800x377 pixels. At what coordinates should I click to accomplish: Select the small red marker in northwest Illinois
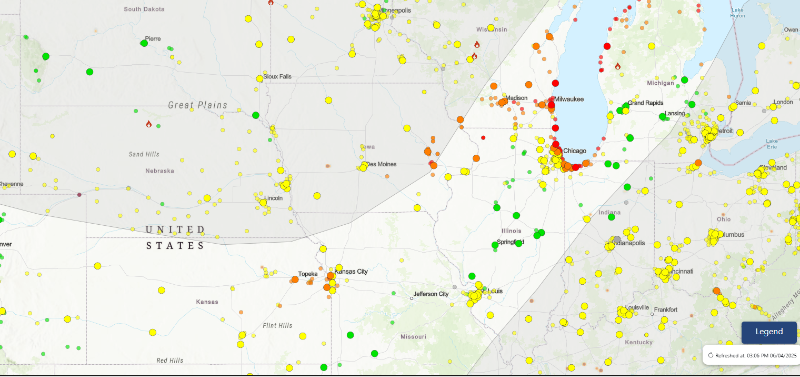coord(483,138)
